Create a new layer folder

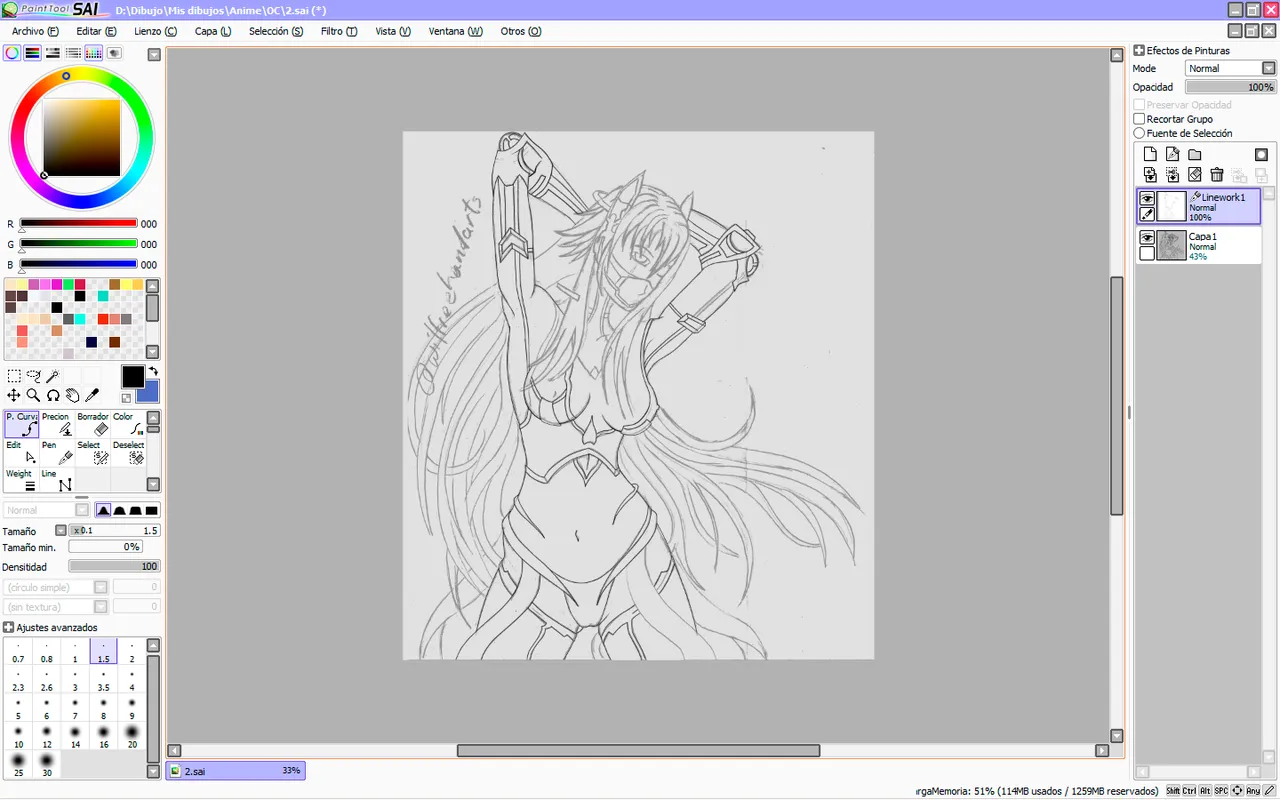1195,154
